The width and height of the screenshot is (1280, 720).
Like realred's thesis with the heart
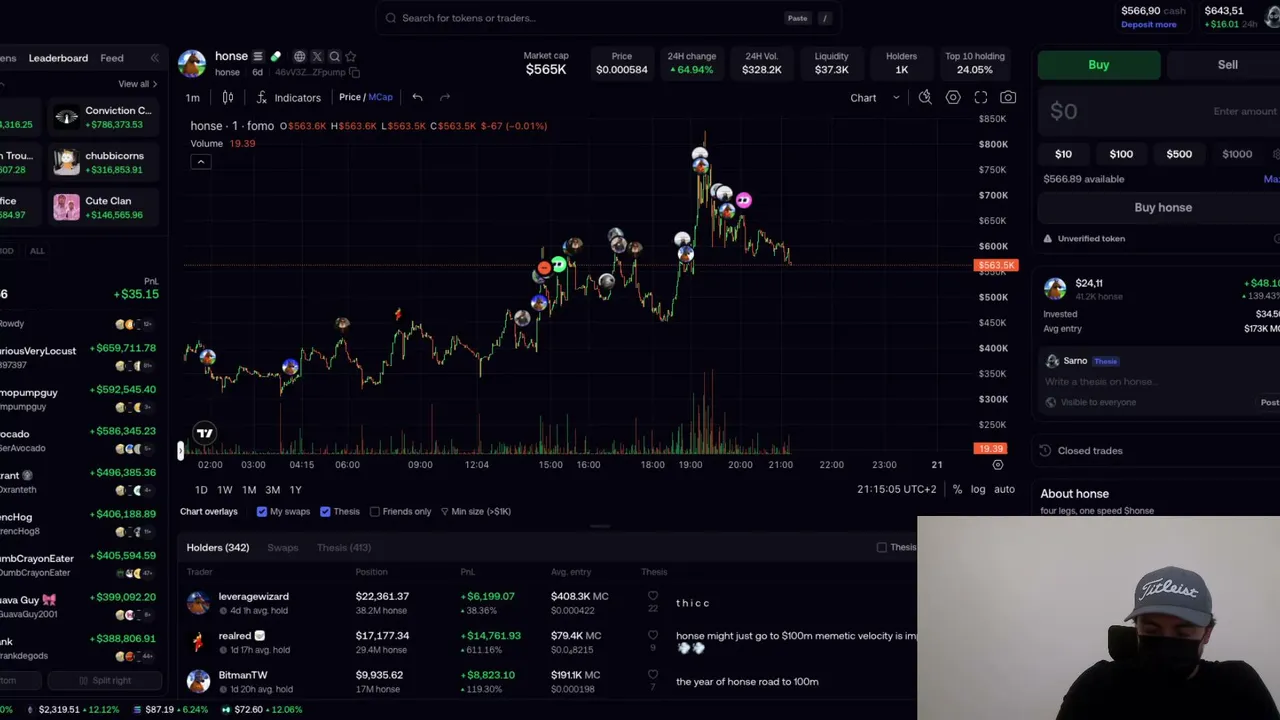(x=653, y=635)
